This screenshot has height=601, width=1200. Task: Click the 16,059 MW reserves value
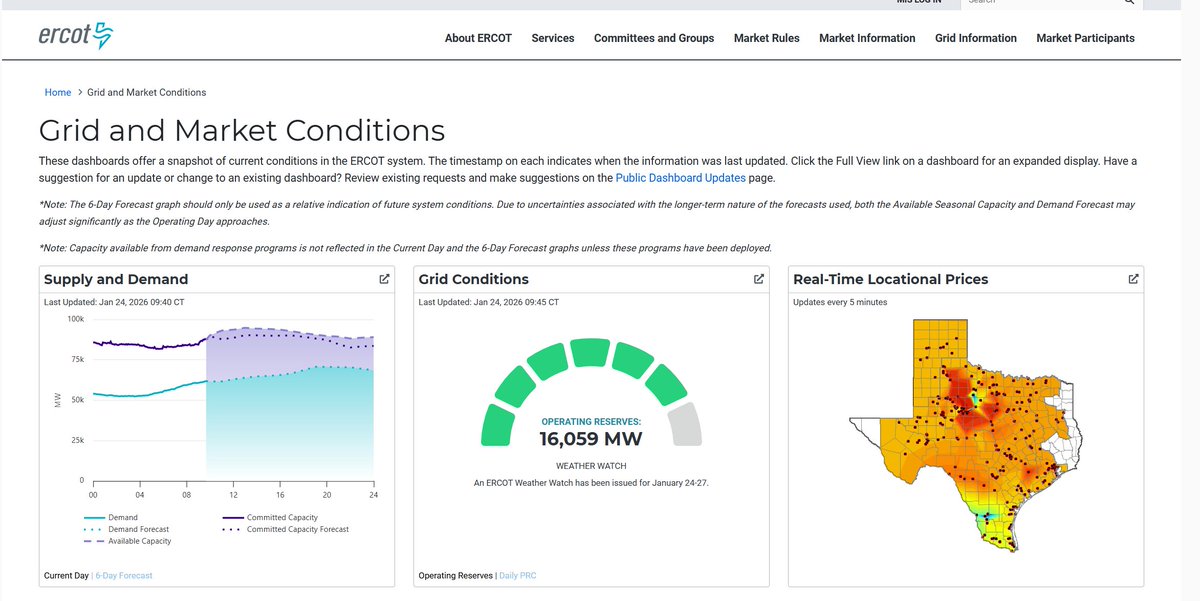tap(591, 439)
